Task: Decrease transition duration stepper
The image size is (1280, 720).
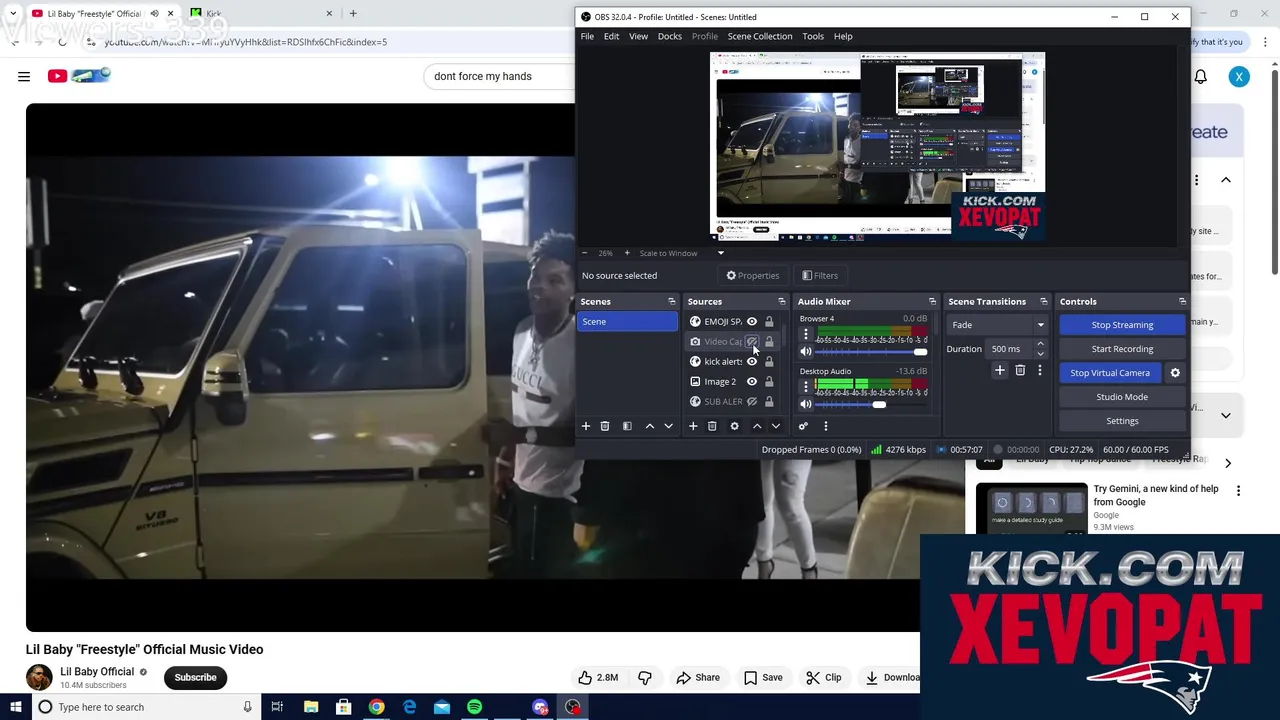Action: 1040,354
